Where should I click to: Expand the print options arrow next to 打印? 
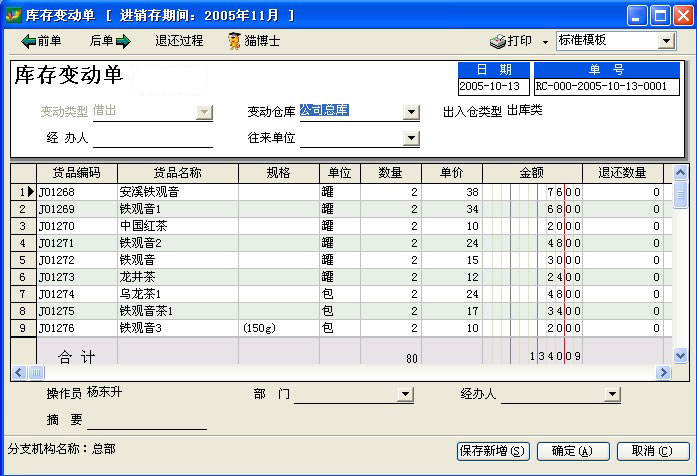click(x=545, y=42)
